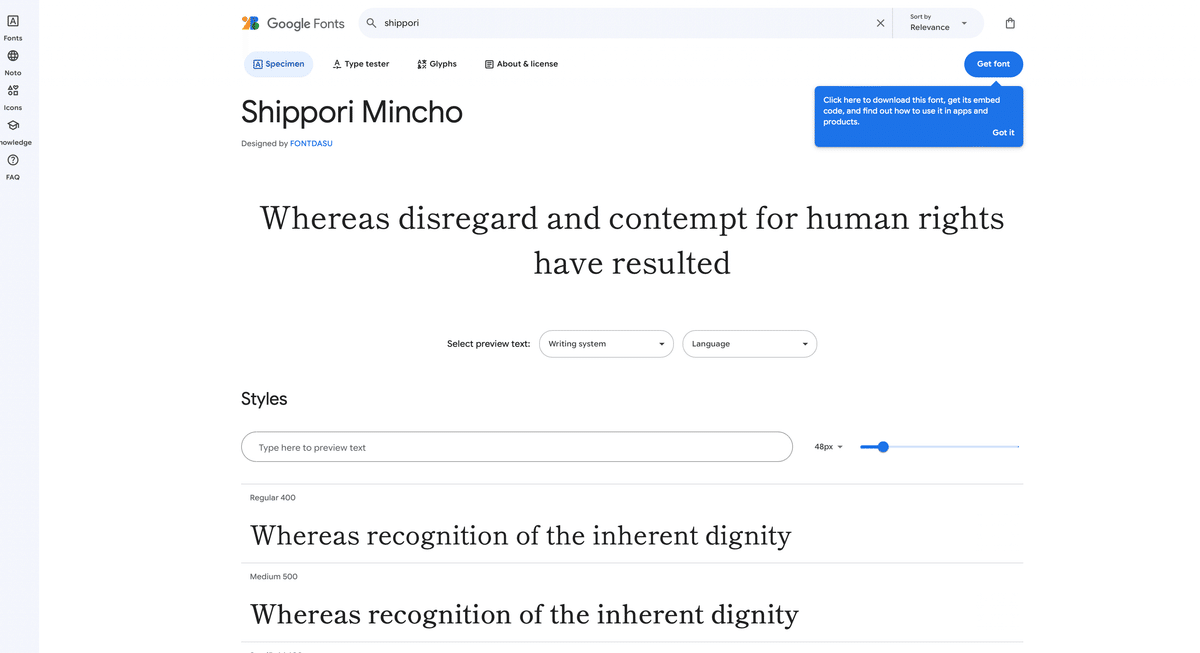Open the Writing system dropdown
The height and width of the screenshot is (653, 1200).
pos(606,344)
